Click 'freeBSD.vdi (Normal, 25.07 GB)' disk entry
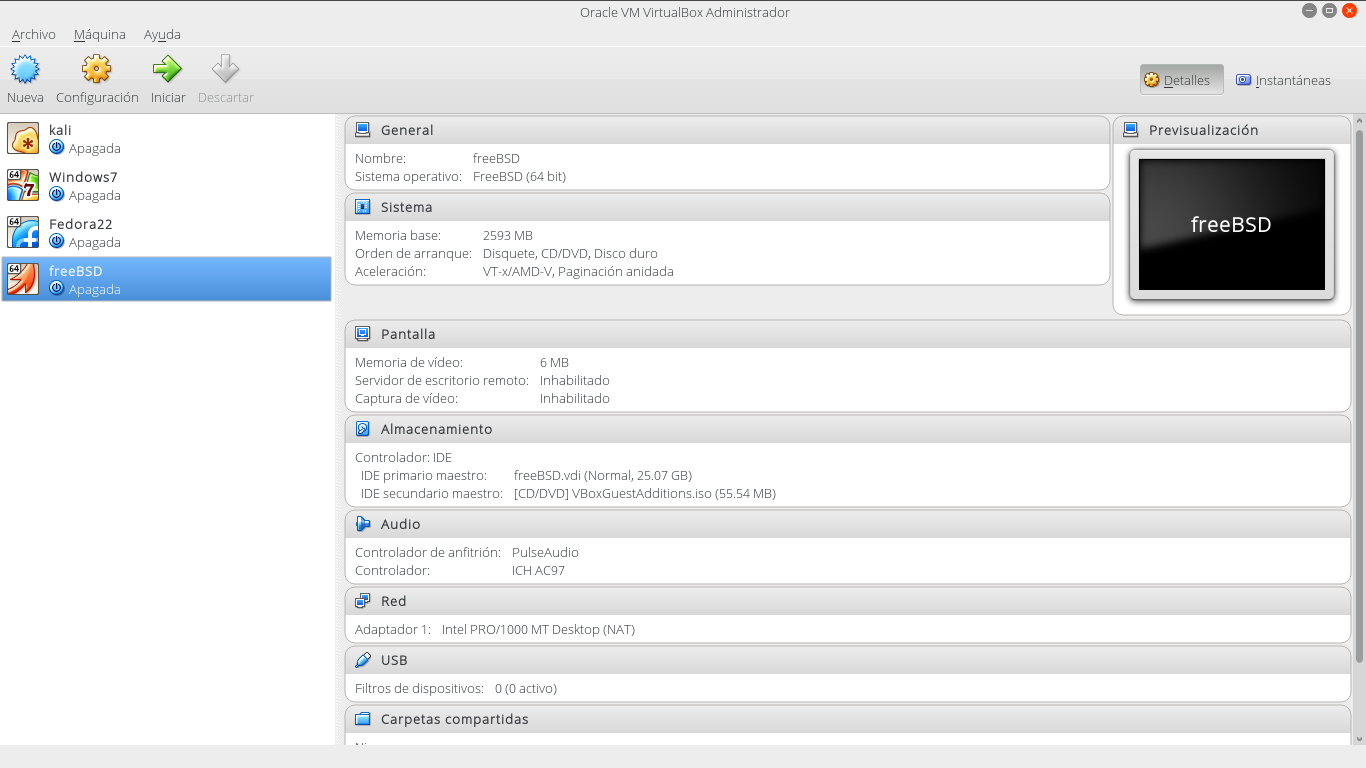1366x768 pixels. (603, 475)
